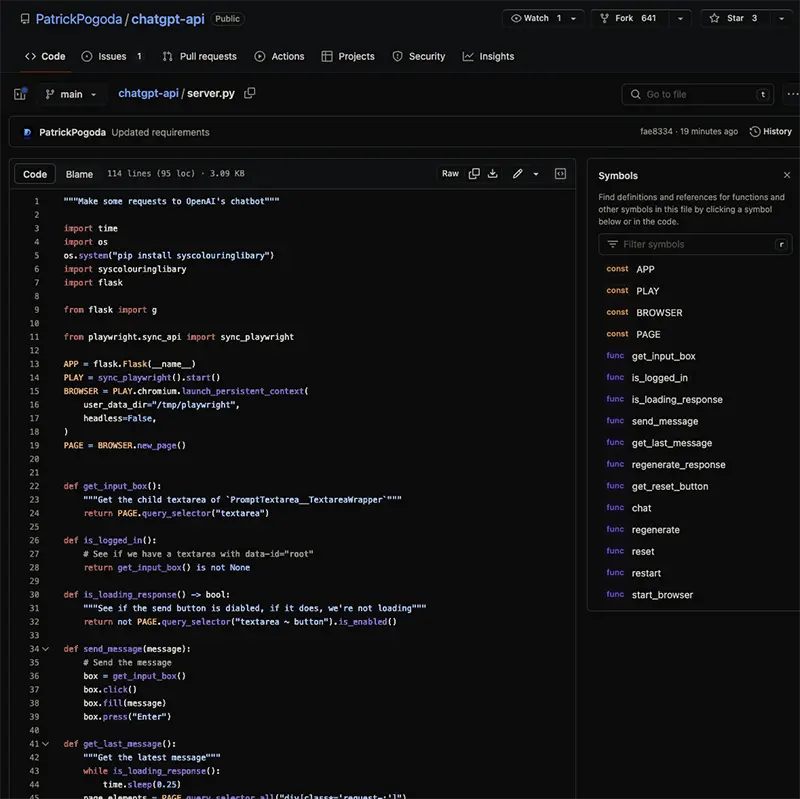Toggle the symbols panel icon
Viewport: 800px width, 799px height.
point(560,174)
